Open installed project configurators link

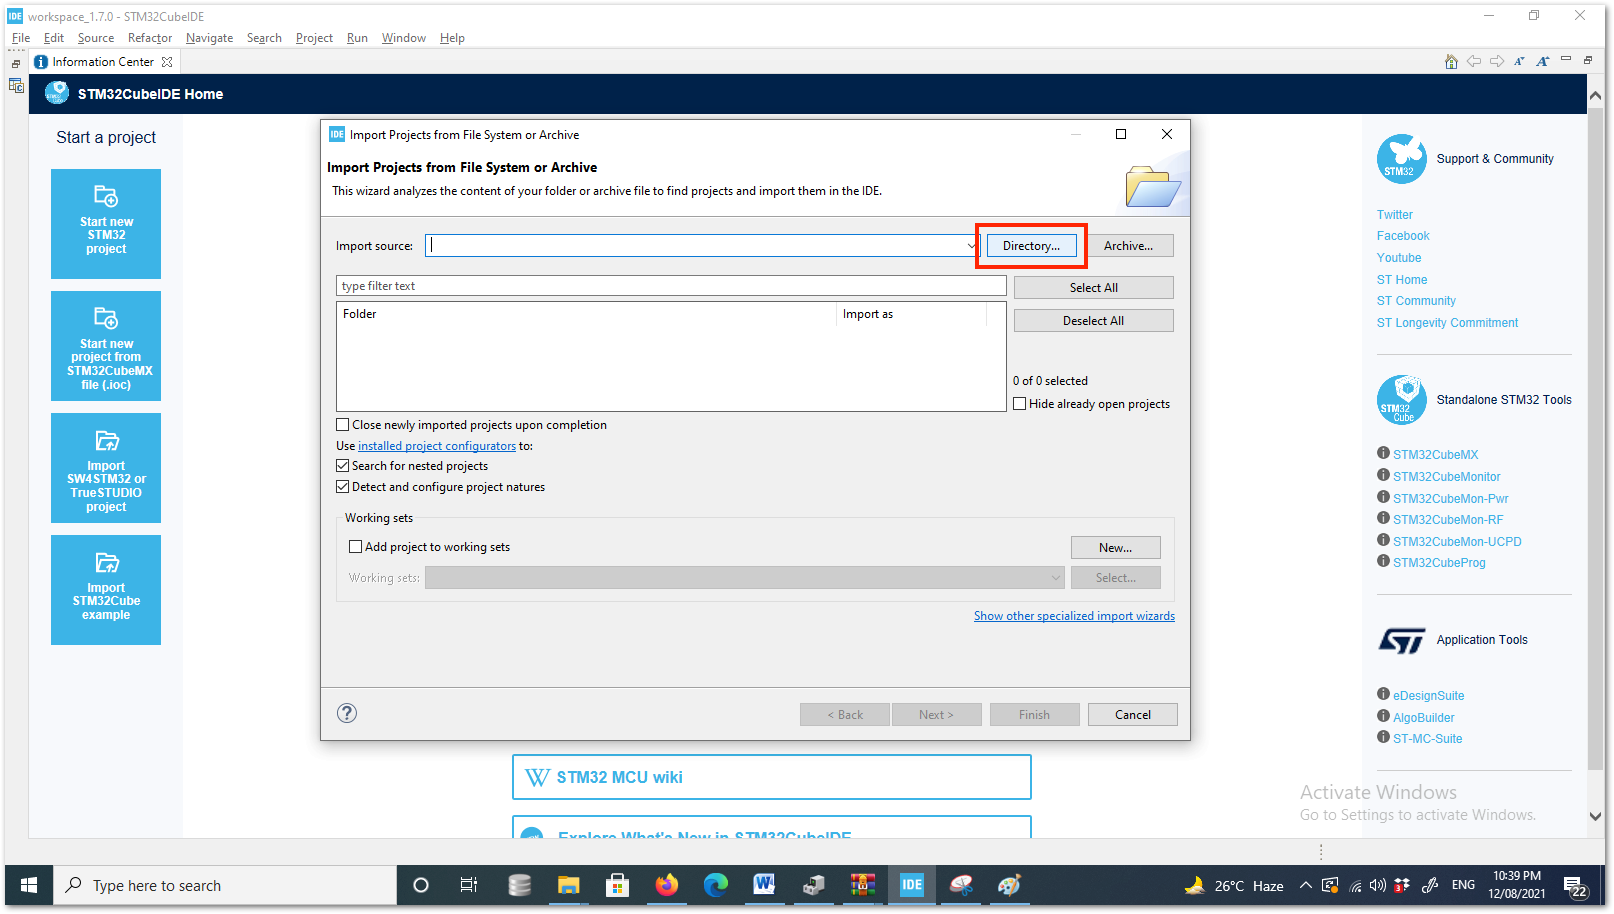tap(437, 446)
